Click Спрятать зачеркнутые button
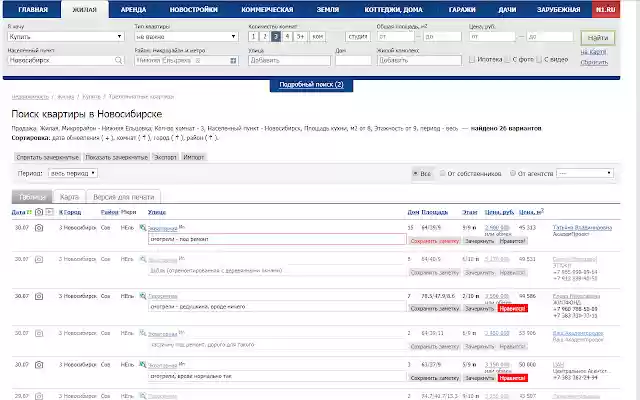 (47, 157)
